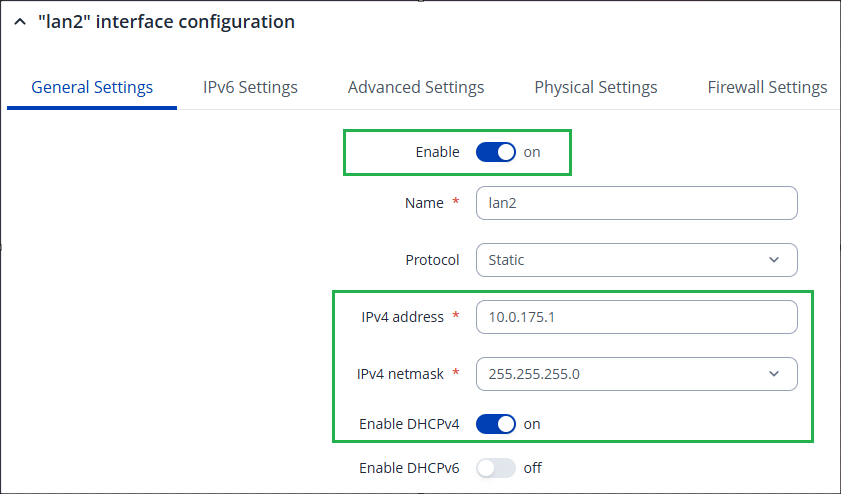Collapse the "lan2" interface configuration section
The image size is (841, 494).
[21, 22]
